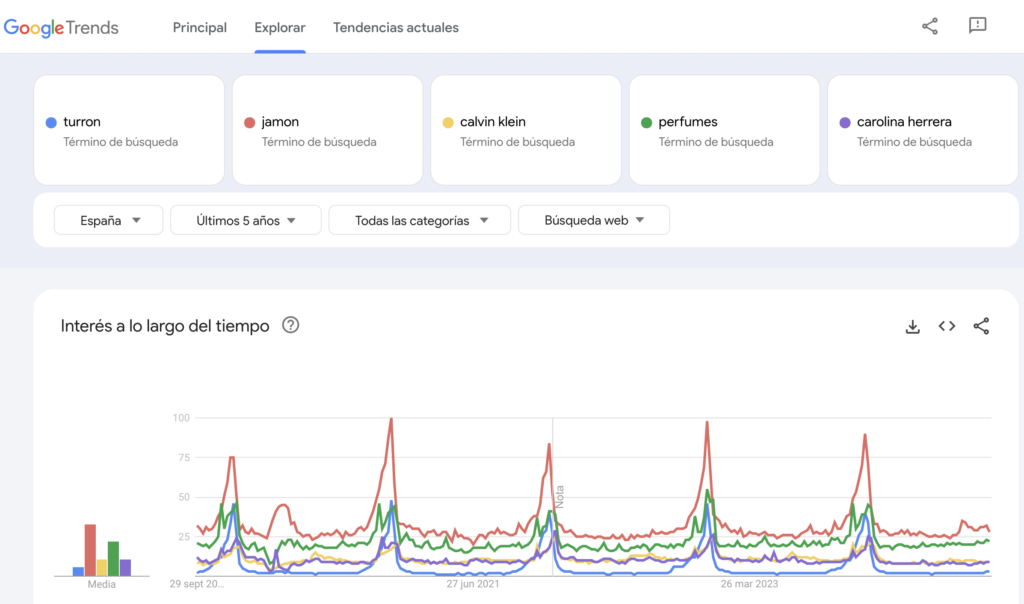Click the purple carolina herrera color dot
Screen dimensions: 1024x604
tap(845, 122)
